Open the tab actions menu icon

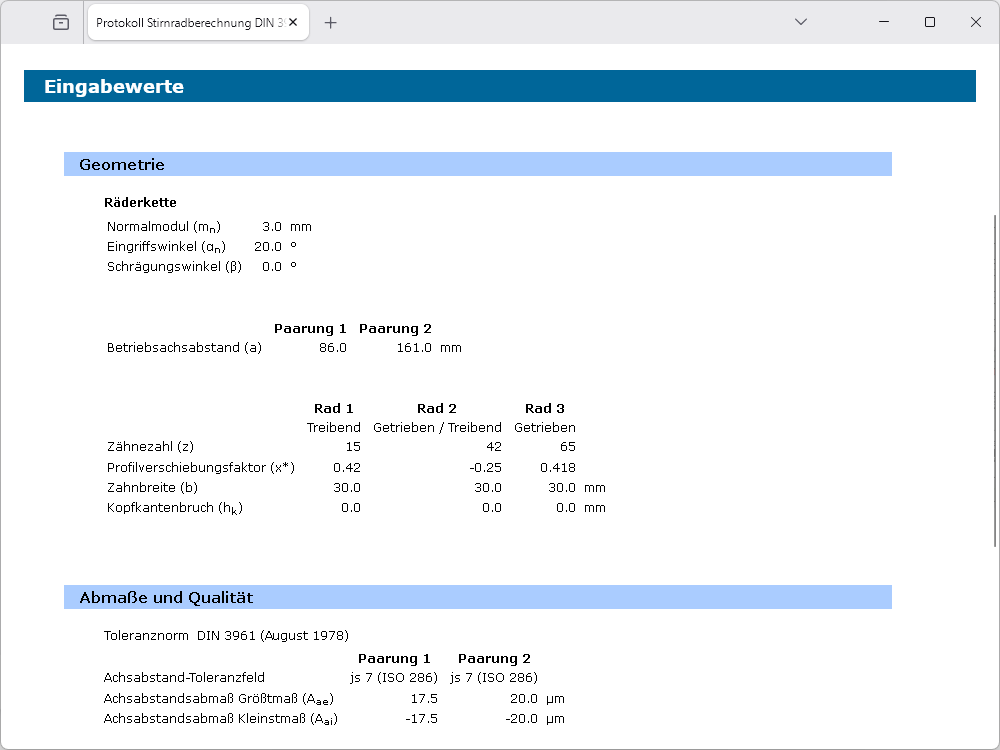coord(61,22)
